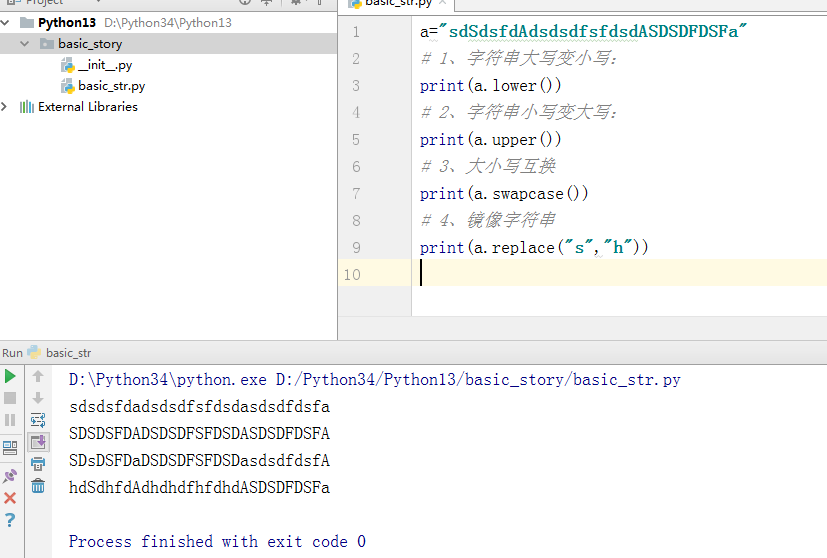Expand the External Libraries node
The width and height of the screenshot is (827, 558).
click(6, 107)
